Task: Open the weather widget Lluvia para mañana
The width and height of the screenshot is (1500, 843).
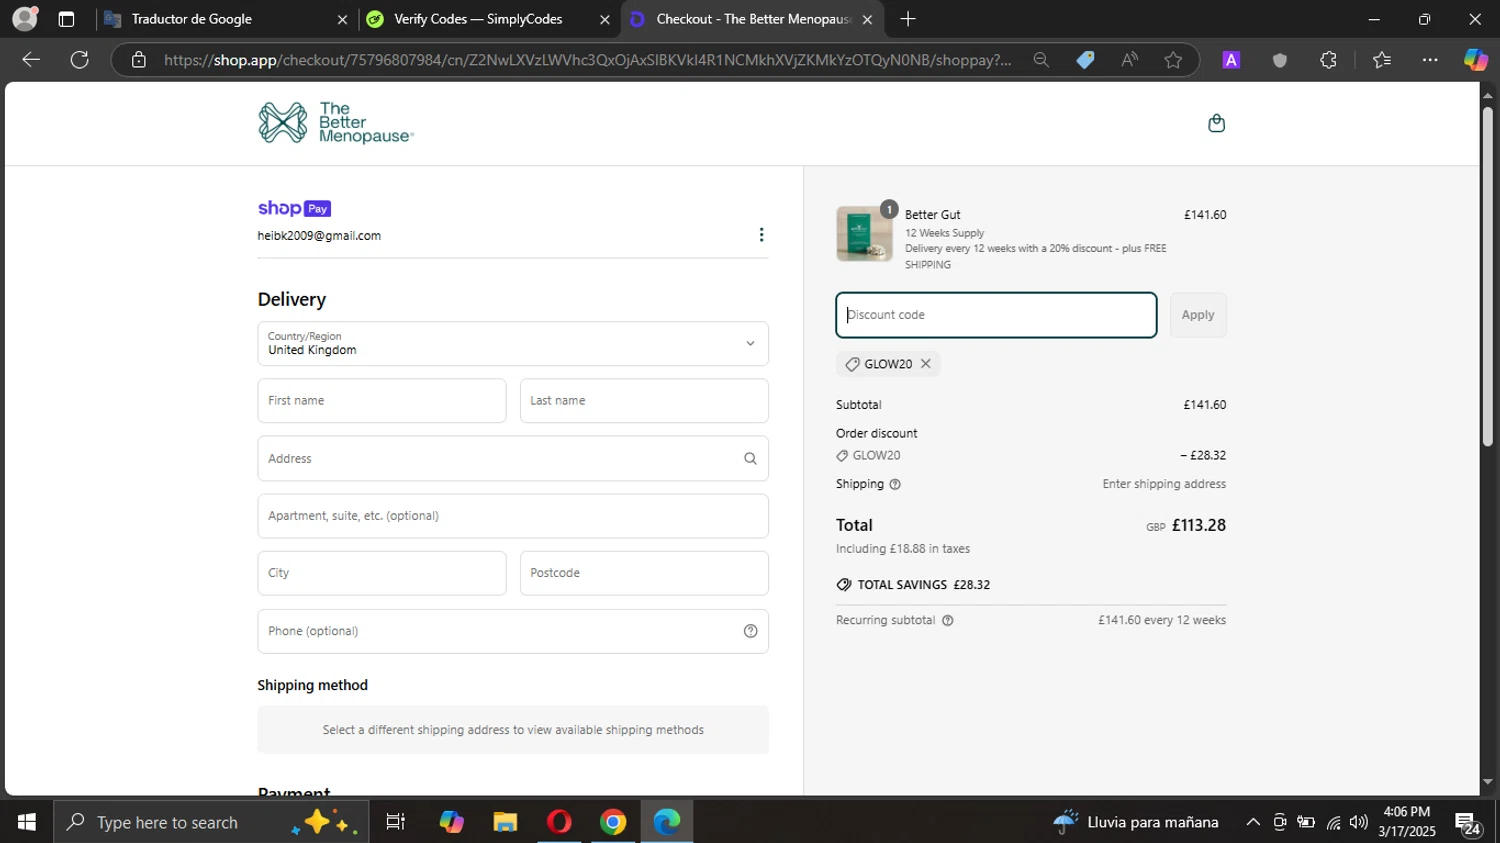Action: tap(1136, 822)
